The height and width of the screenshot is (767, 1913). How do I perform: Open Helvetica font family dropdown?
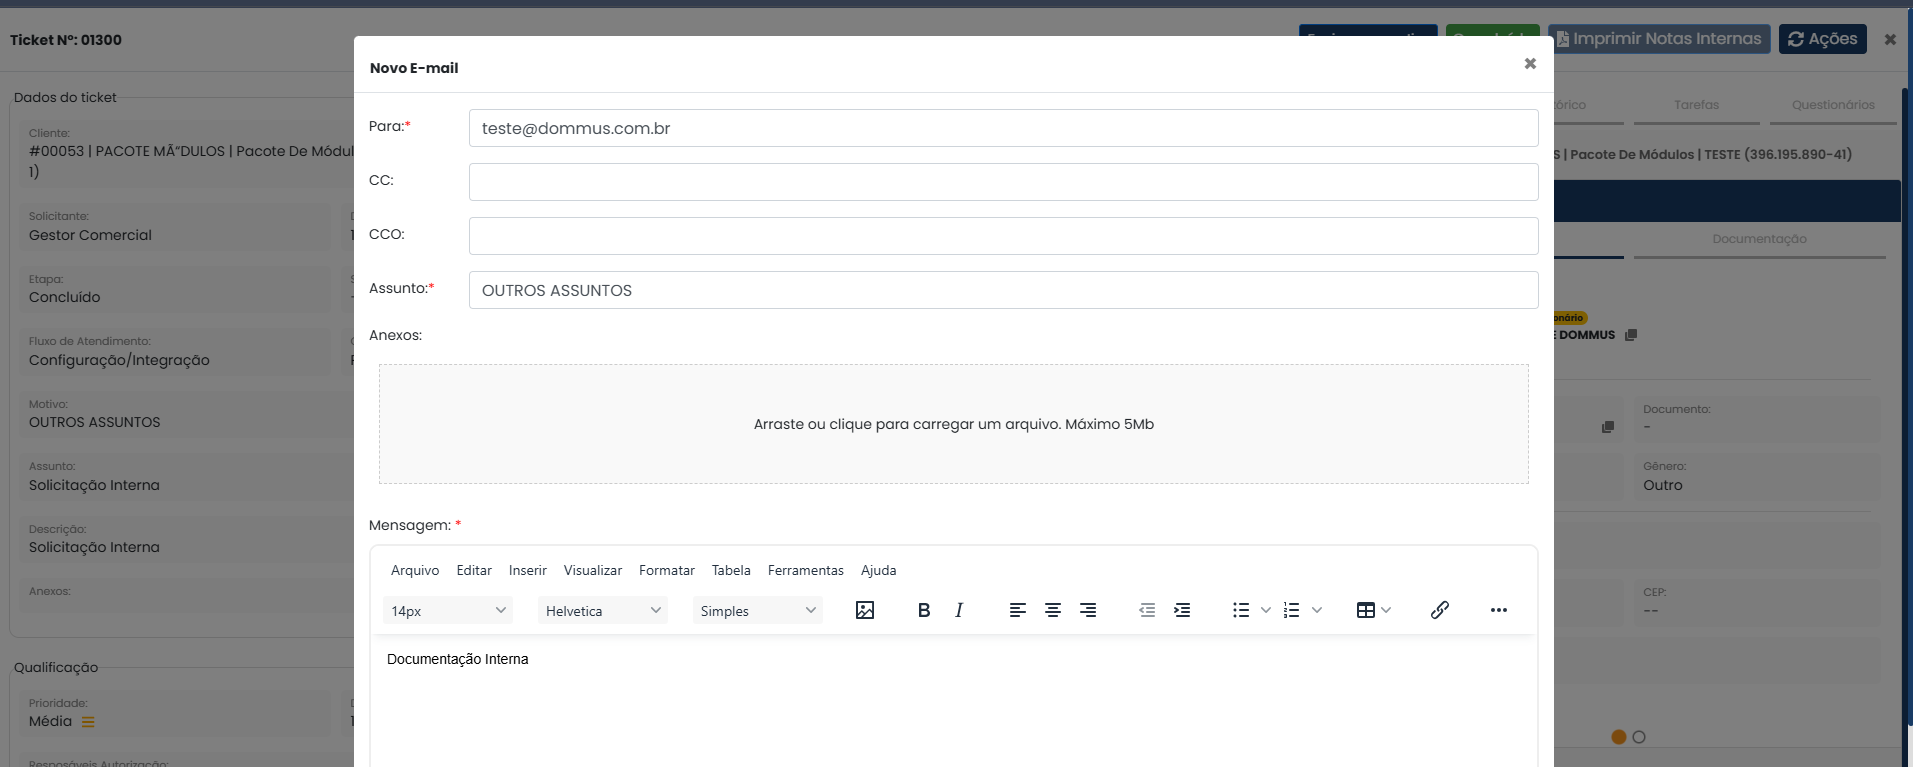click(x=603, y=611)
